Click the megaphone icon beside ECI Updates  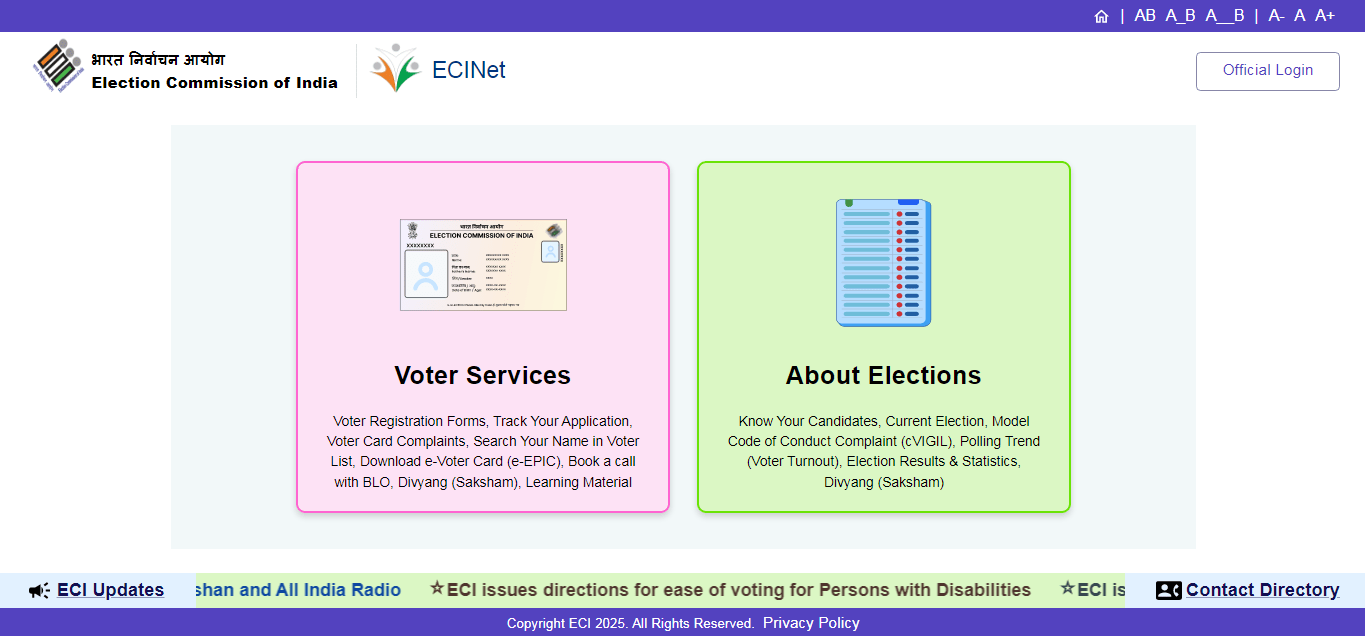coord(39,591)
